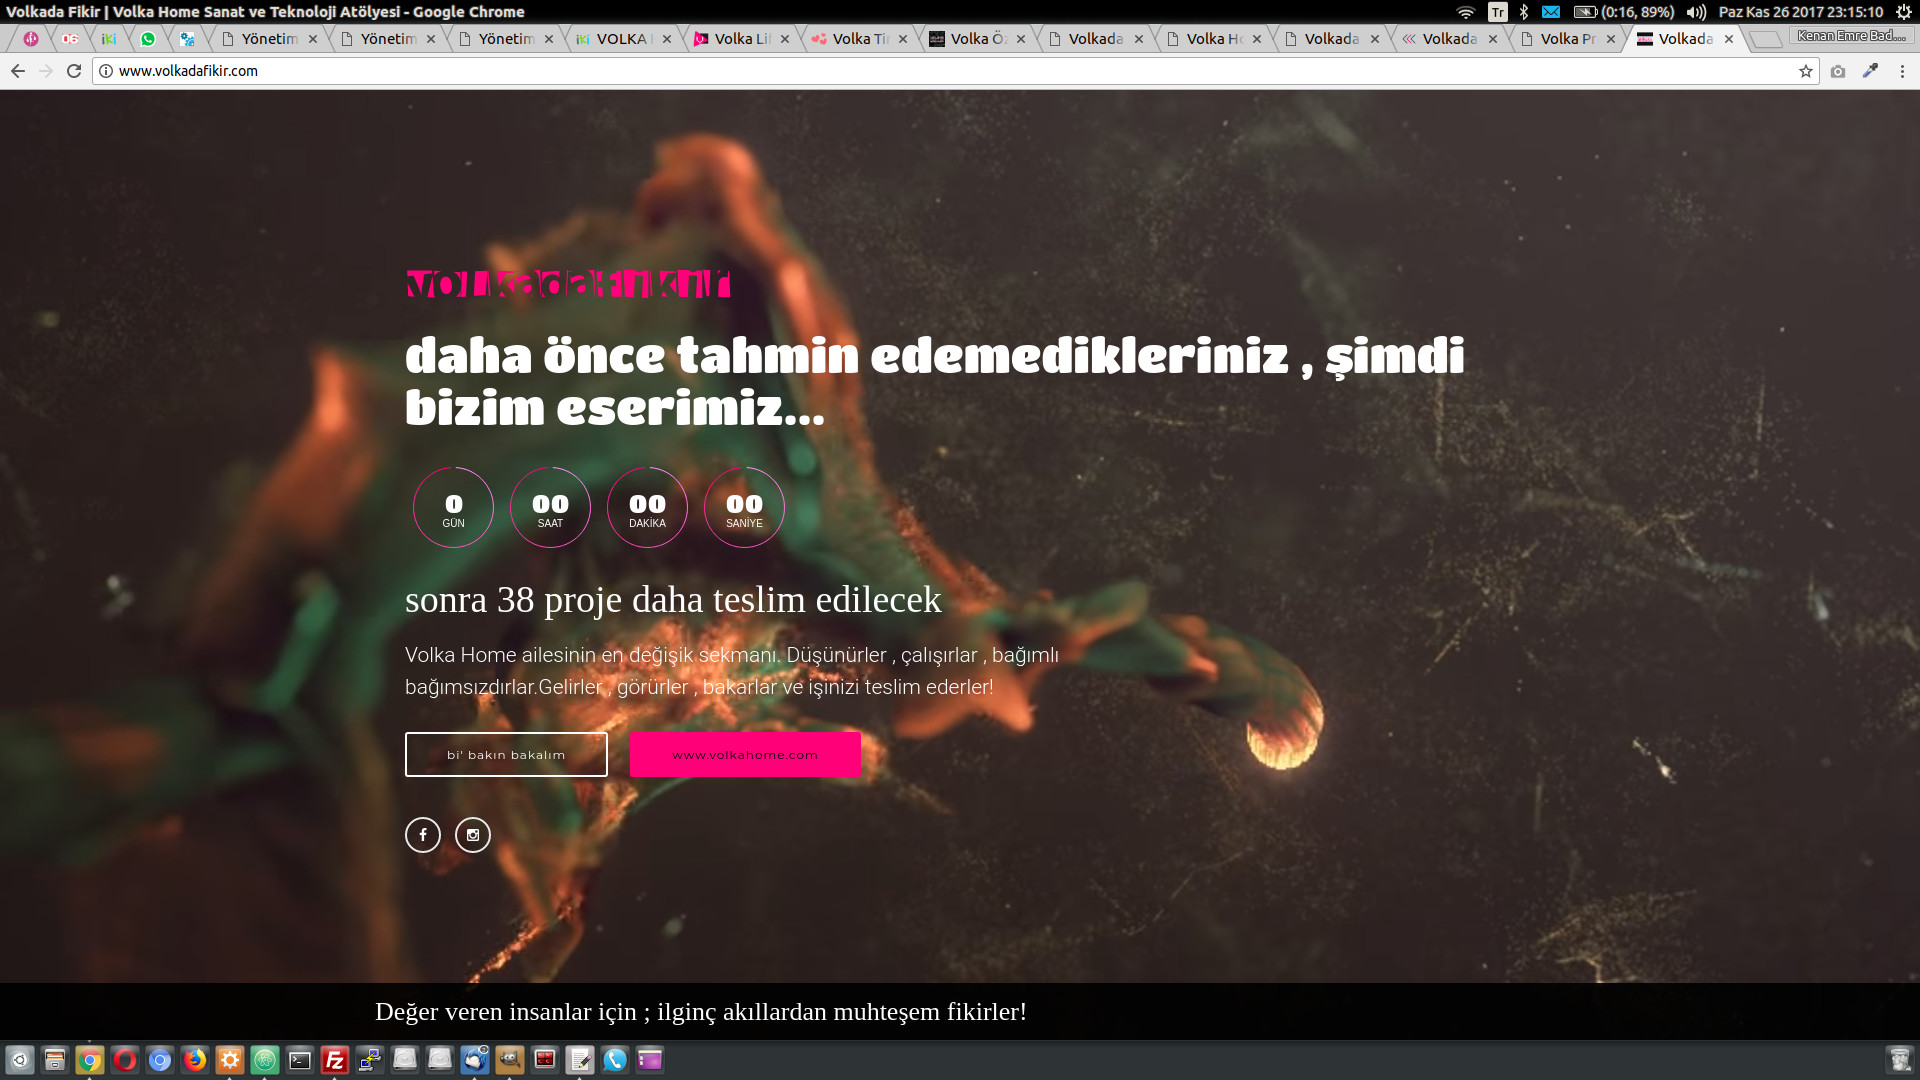Open the system power session menu

click(1904, 12)
